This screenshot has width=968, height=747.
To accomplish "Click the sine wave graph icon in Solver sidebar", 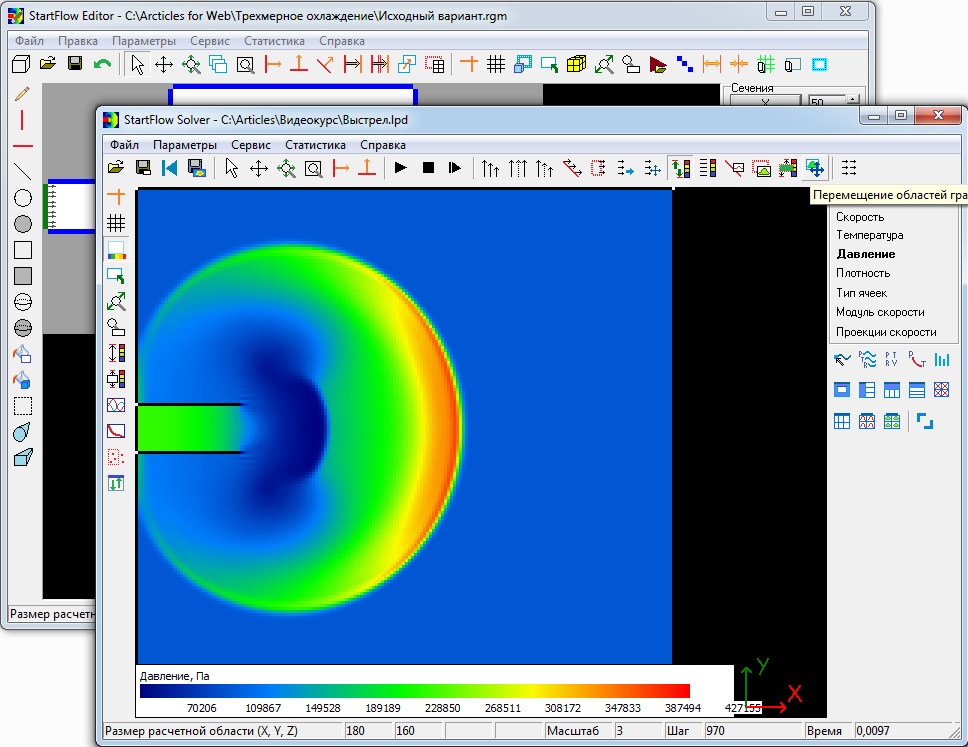I will pos(116,405).
